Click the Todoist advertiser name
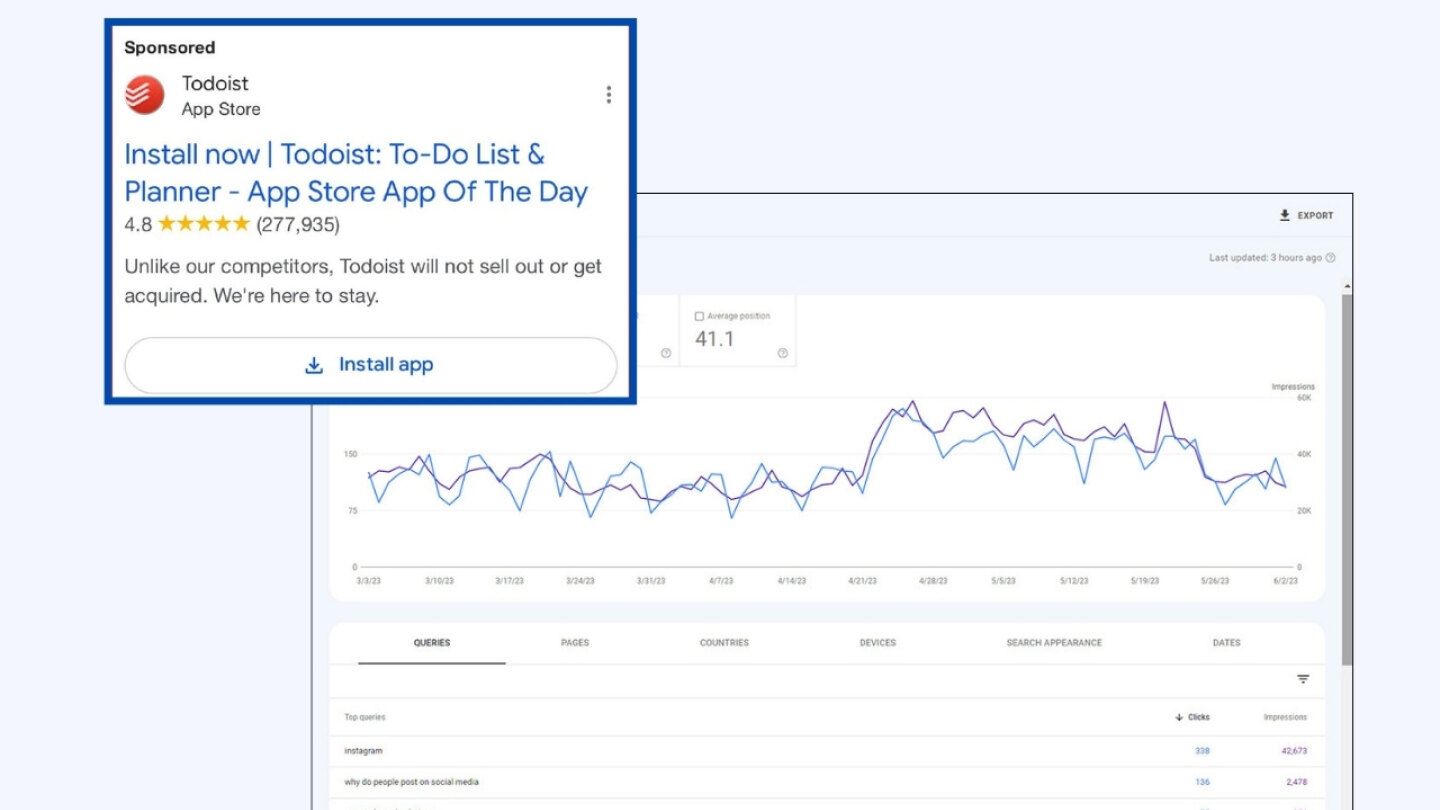The width and height of the screenshot is (1440, 810). pos(215,84)
